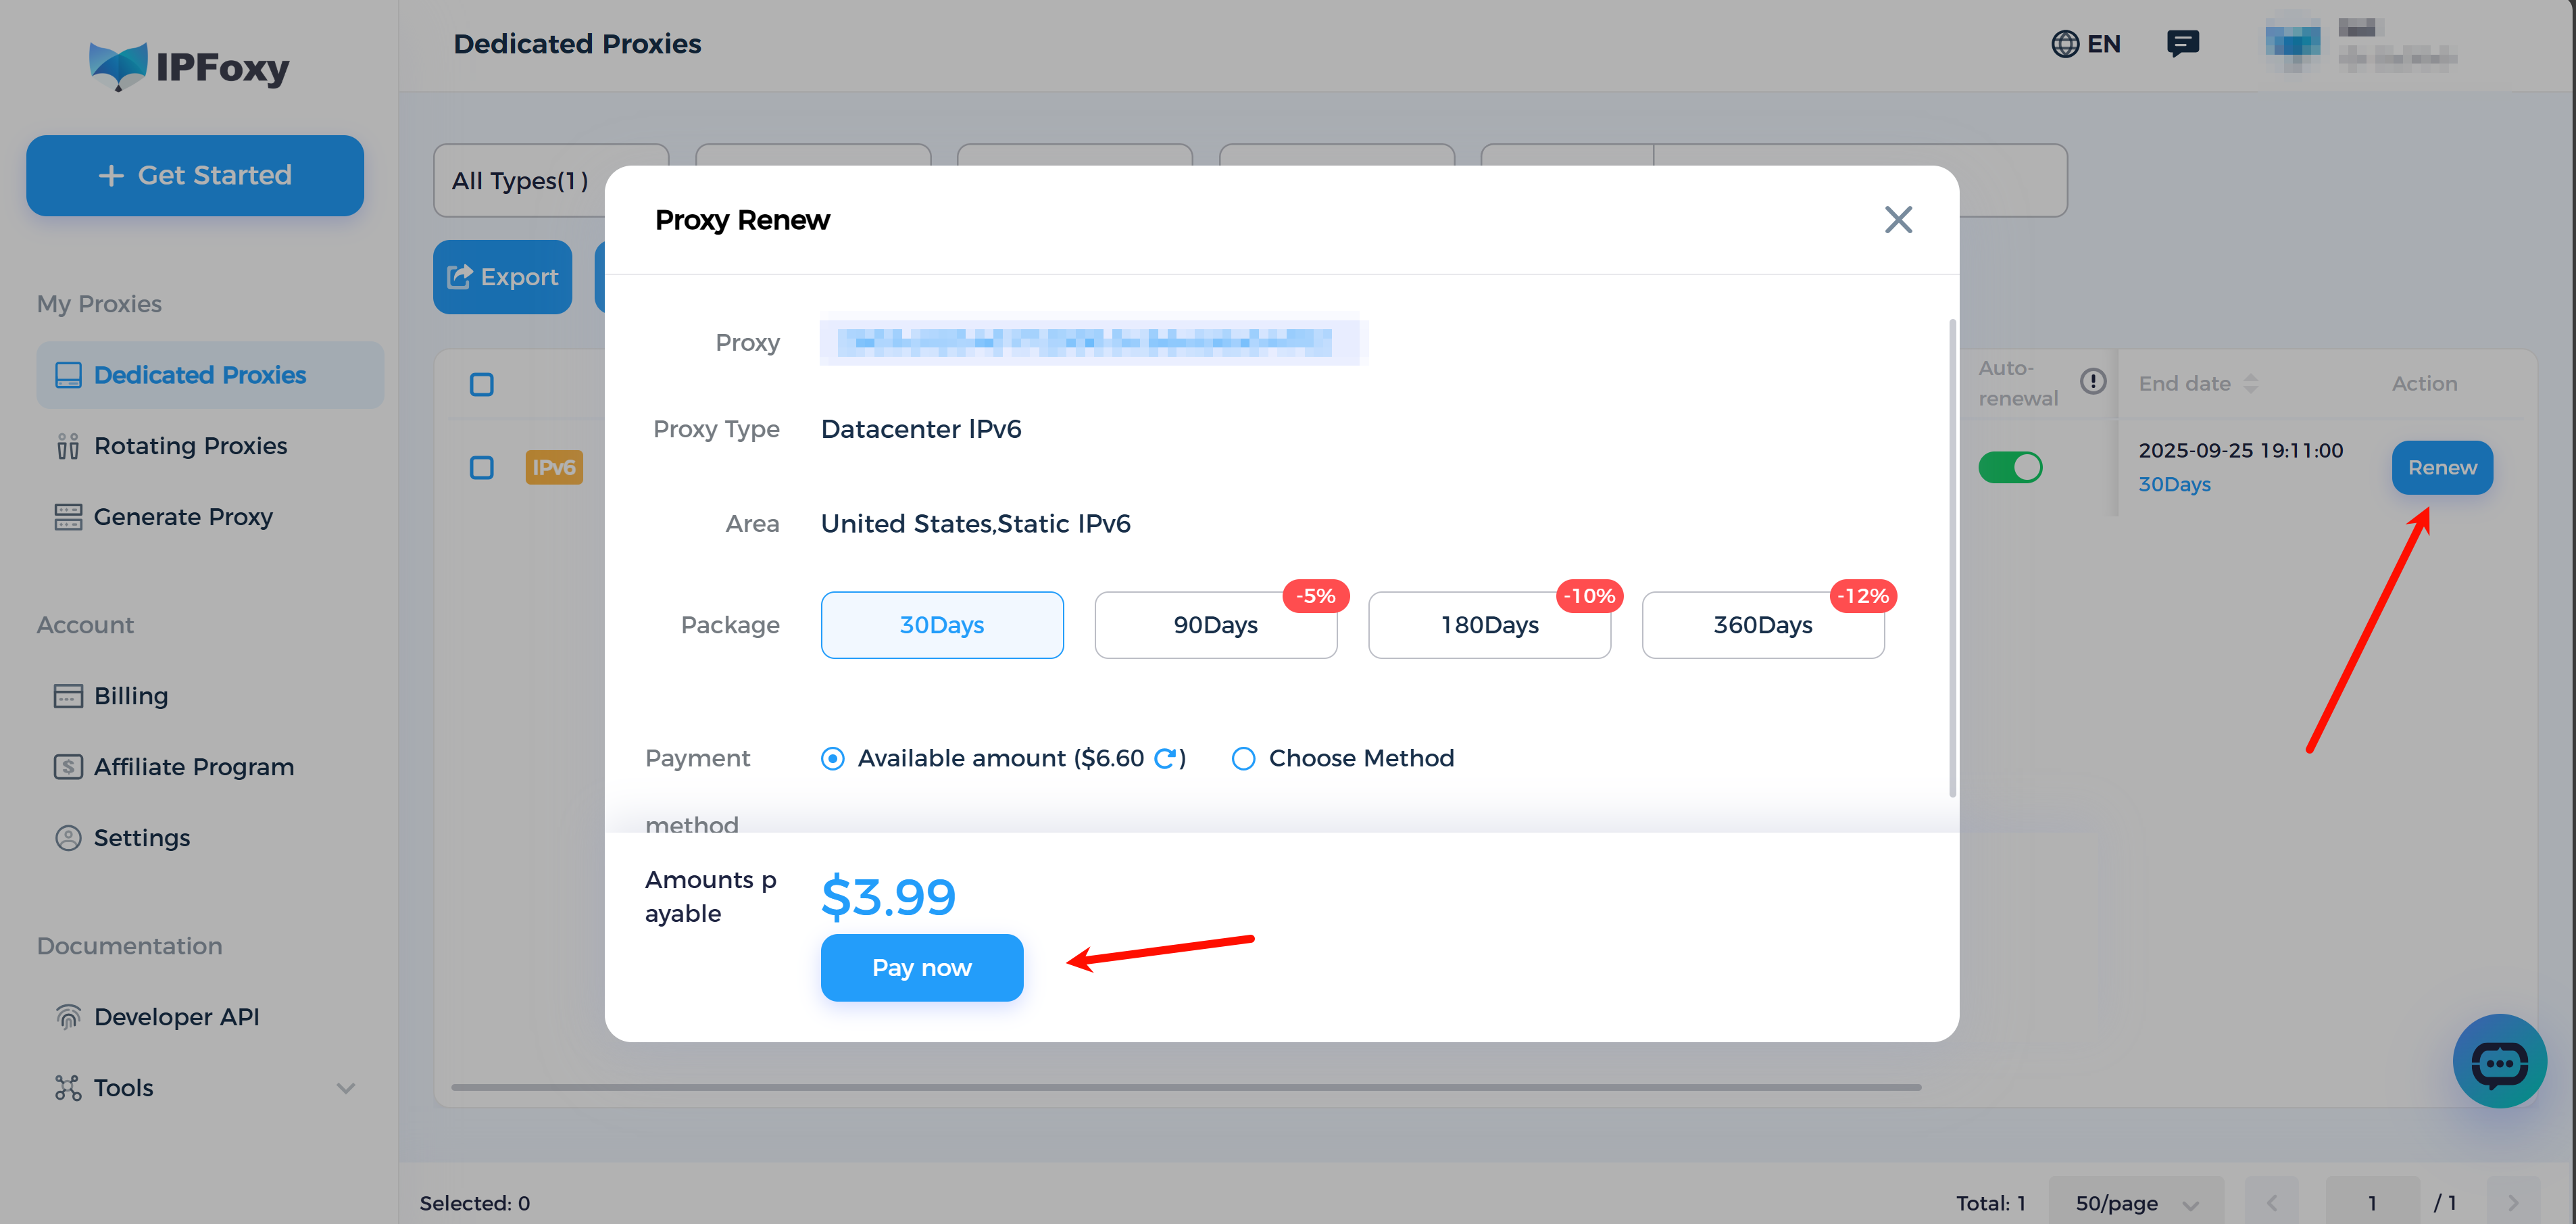
Task: Check the select-all header checkbox
Action: tap(482, 384)
